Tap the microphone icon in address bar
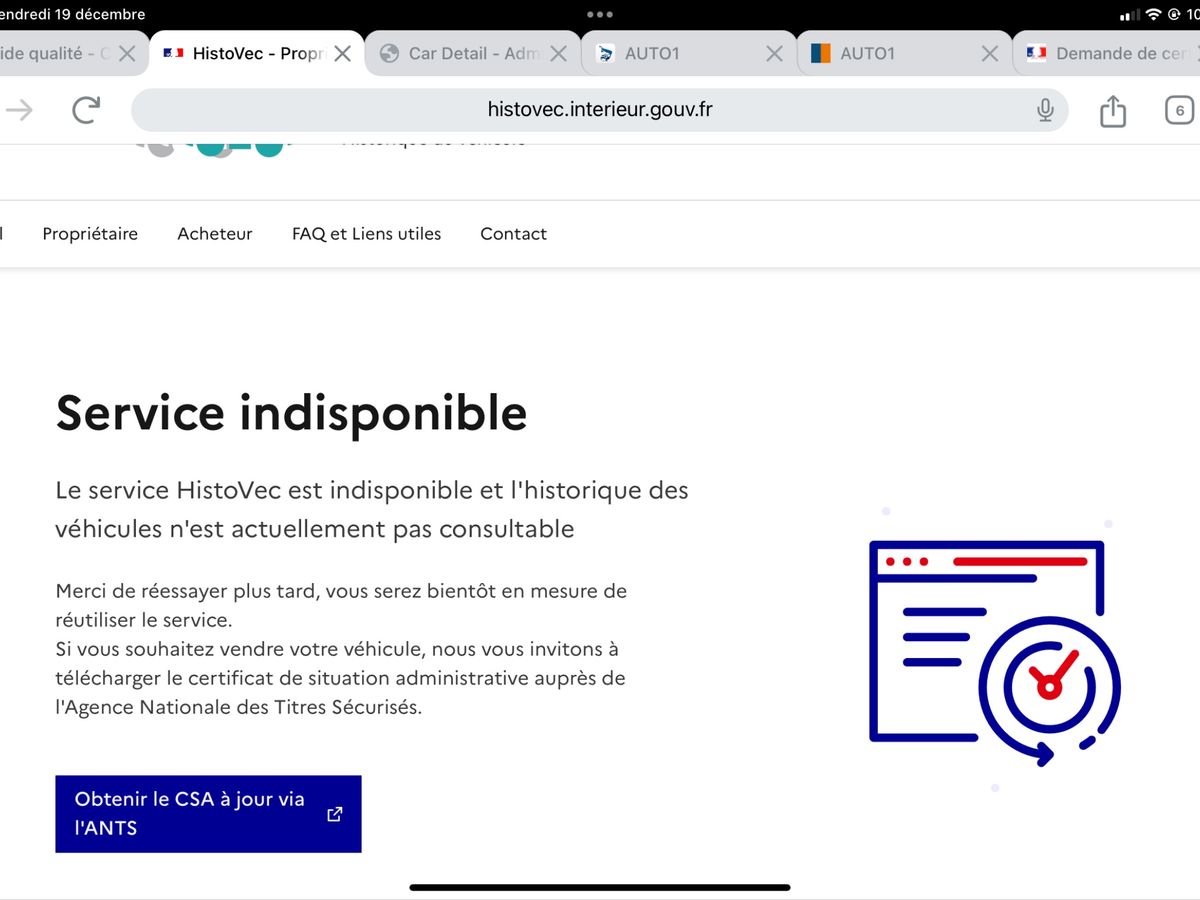Viewport: 1200px width, 900px height. [1045, 110]
